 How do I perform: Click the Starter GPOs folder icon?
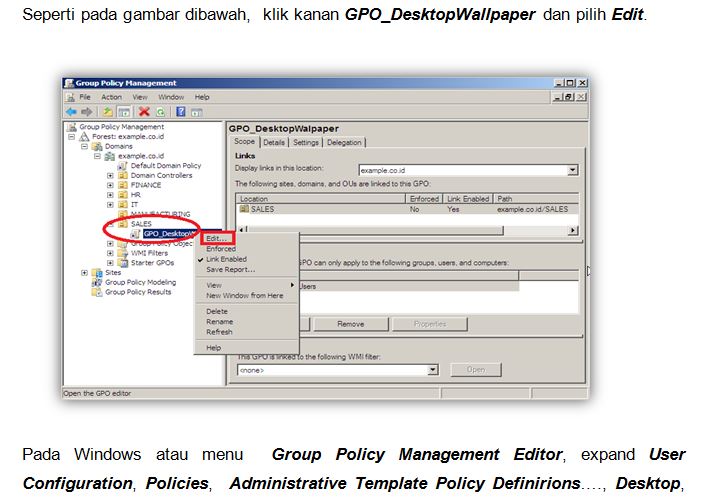point(123,263)
